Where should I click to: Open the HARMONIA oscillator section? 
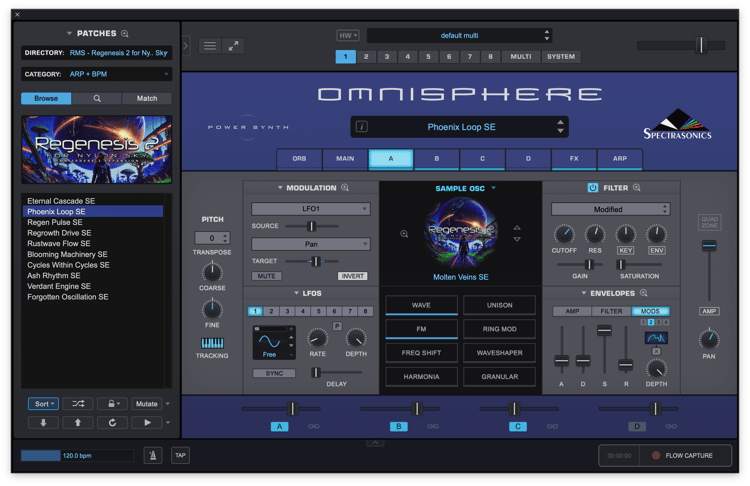pyautogui.click(x=421, y=376)
